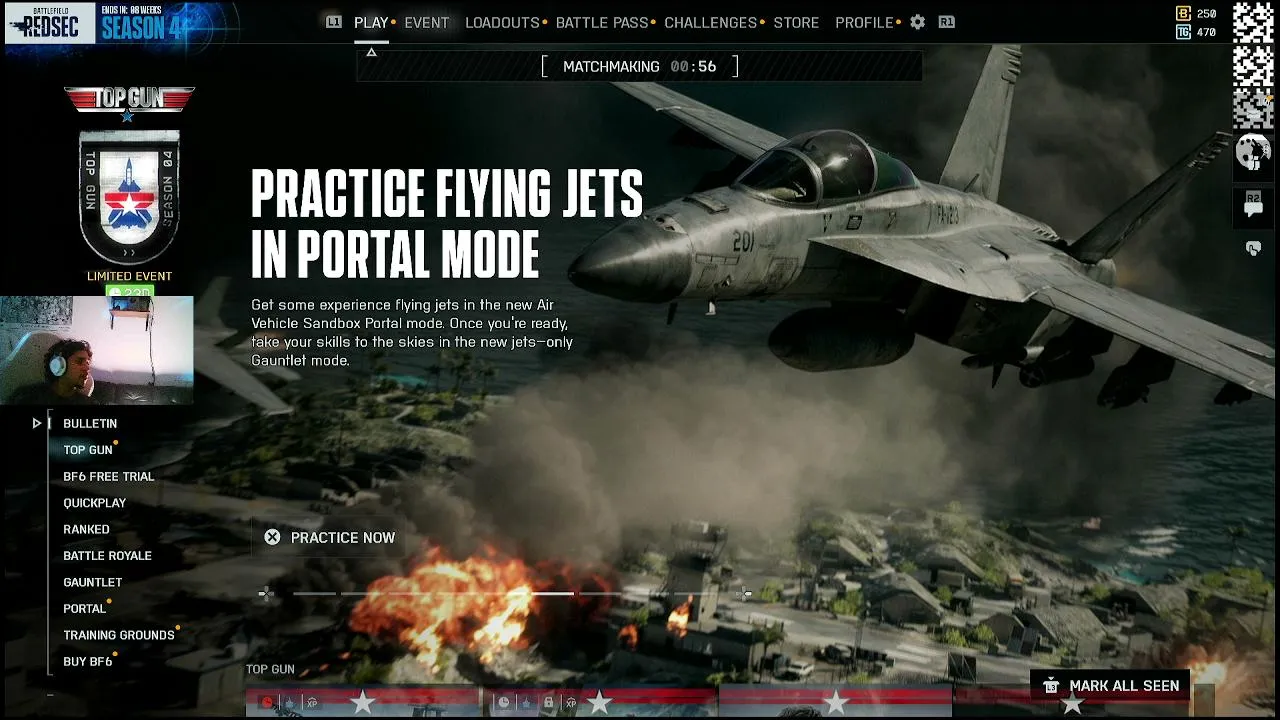Screen dimensions: 1280x720
Task: Click the blue TG currency icon
Action: 1184,32
